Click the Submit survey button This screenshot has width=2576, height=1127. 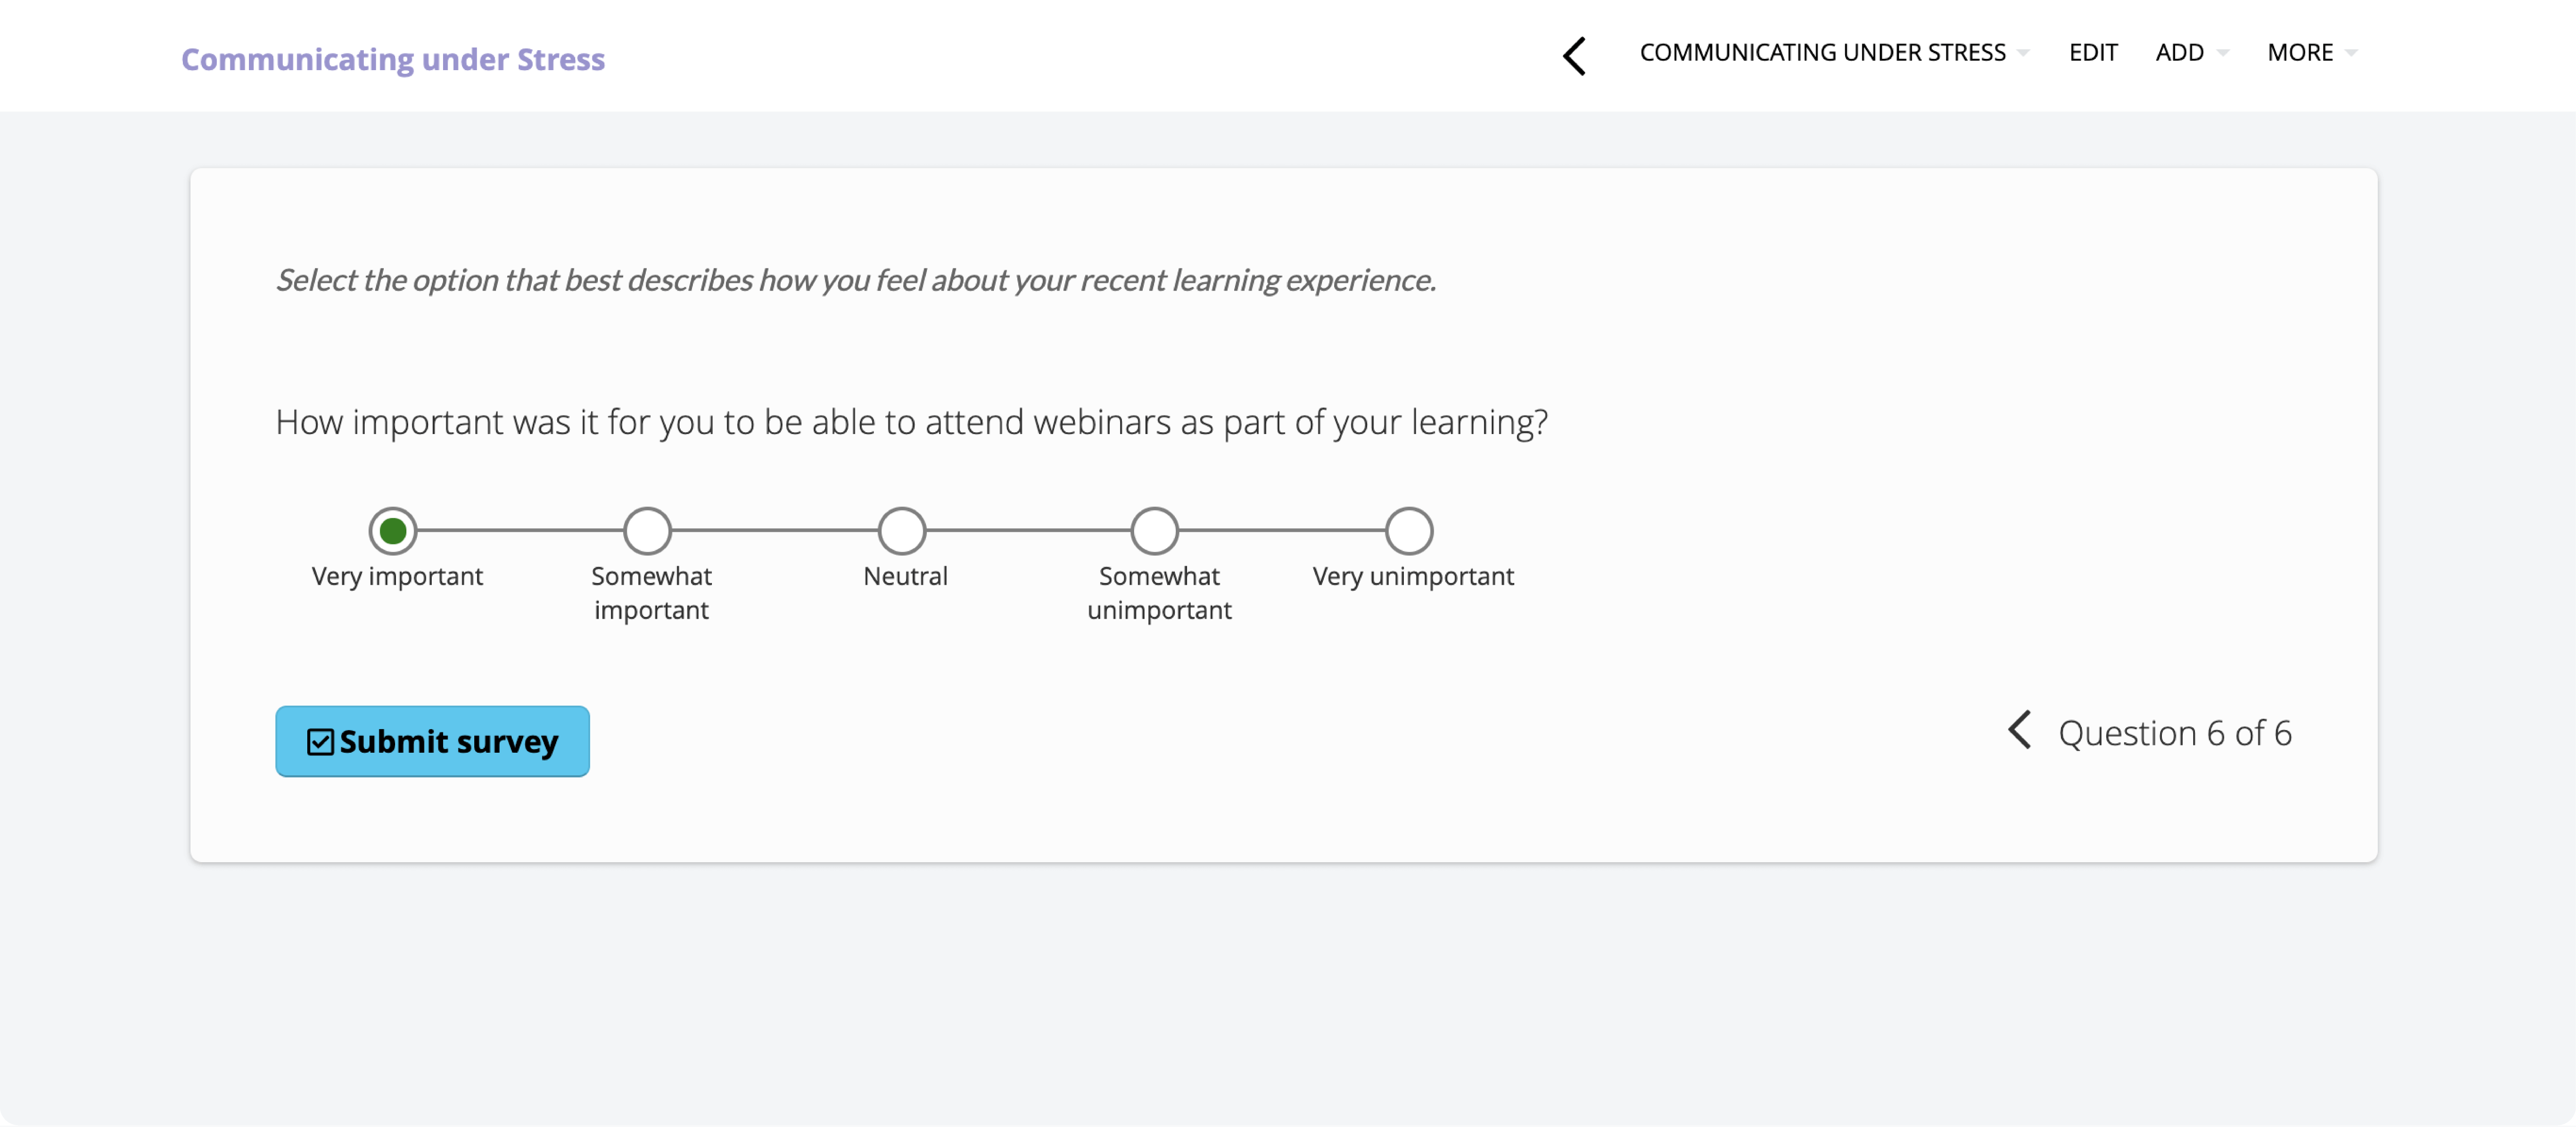click(432, 741)
